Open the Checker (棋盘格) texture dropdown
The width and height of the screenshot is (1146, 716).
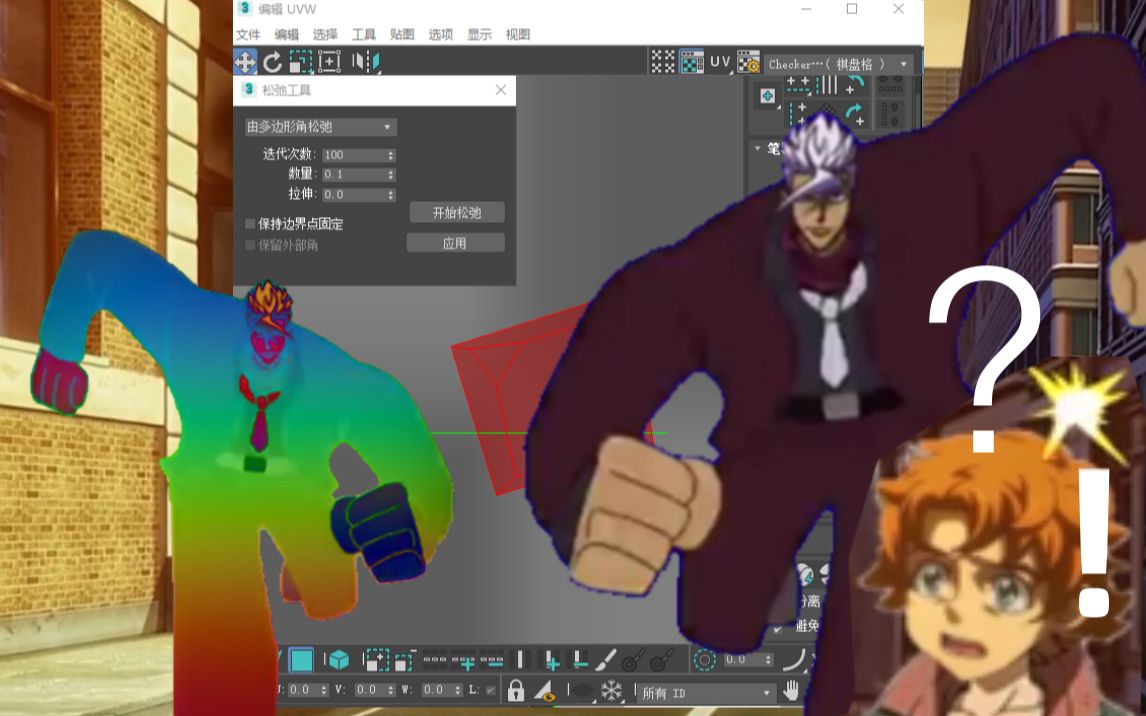pyautogui.click(x=839, y=64)
